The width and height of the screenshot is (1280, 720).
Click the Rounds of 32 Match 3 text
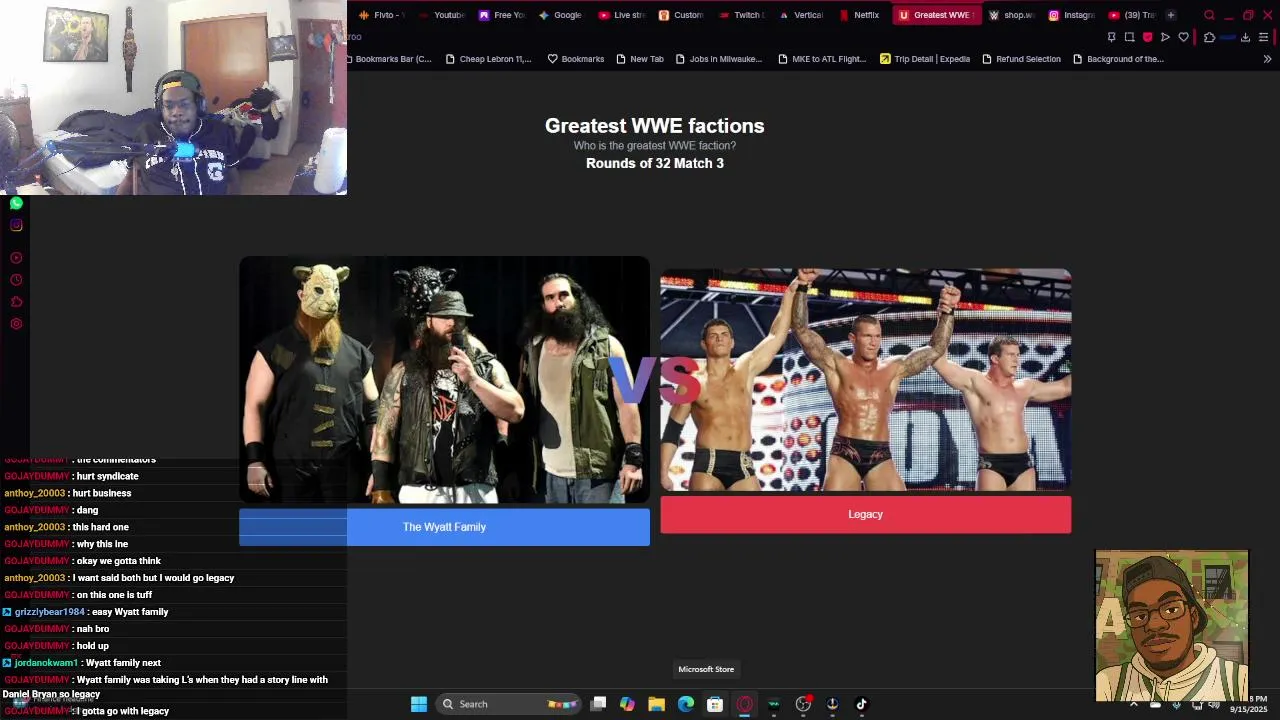coord(654,163)
